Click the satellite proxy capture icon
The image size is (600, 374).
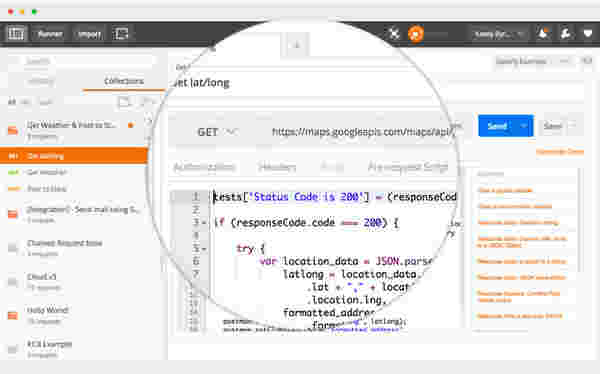tap(394, 34)
